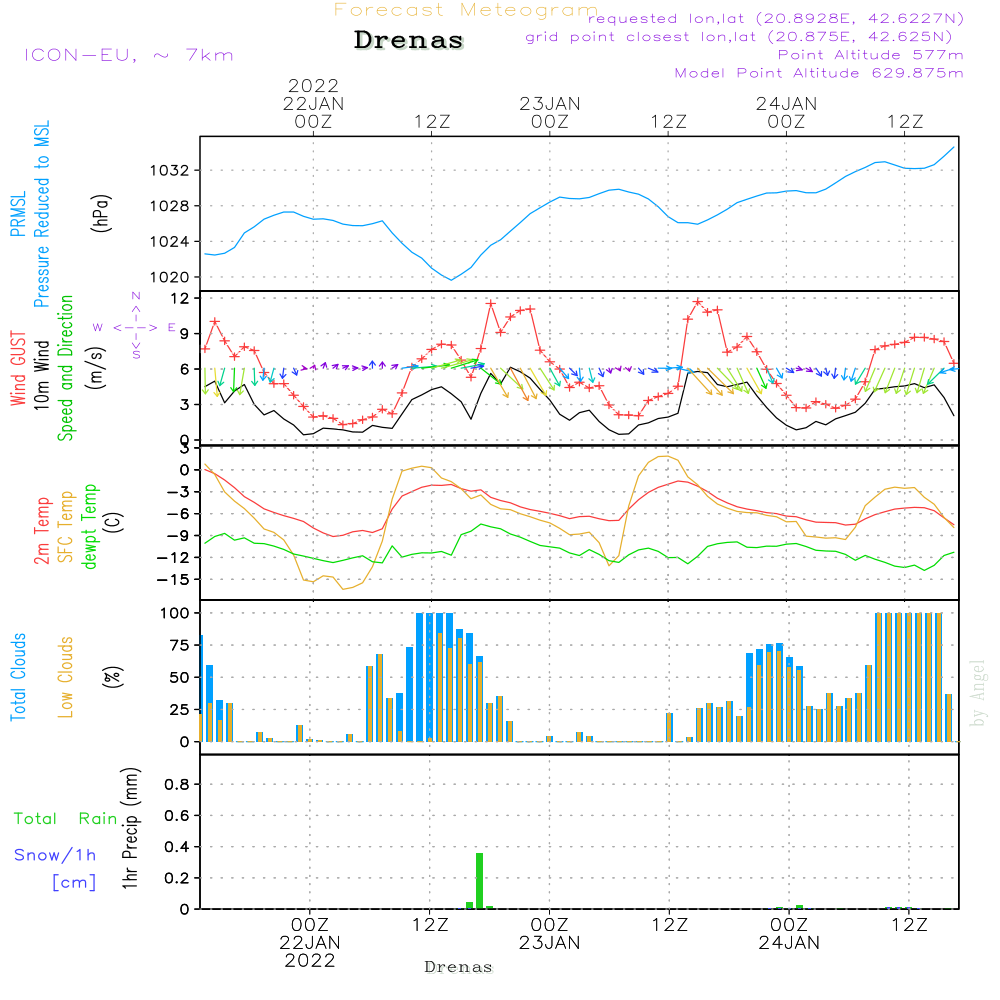The width and height of the screenshot is (1000, 1000).
Task: Click the 'ICON-EU, ~ 7km' model label
Action: click(129, 55)
